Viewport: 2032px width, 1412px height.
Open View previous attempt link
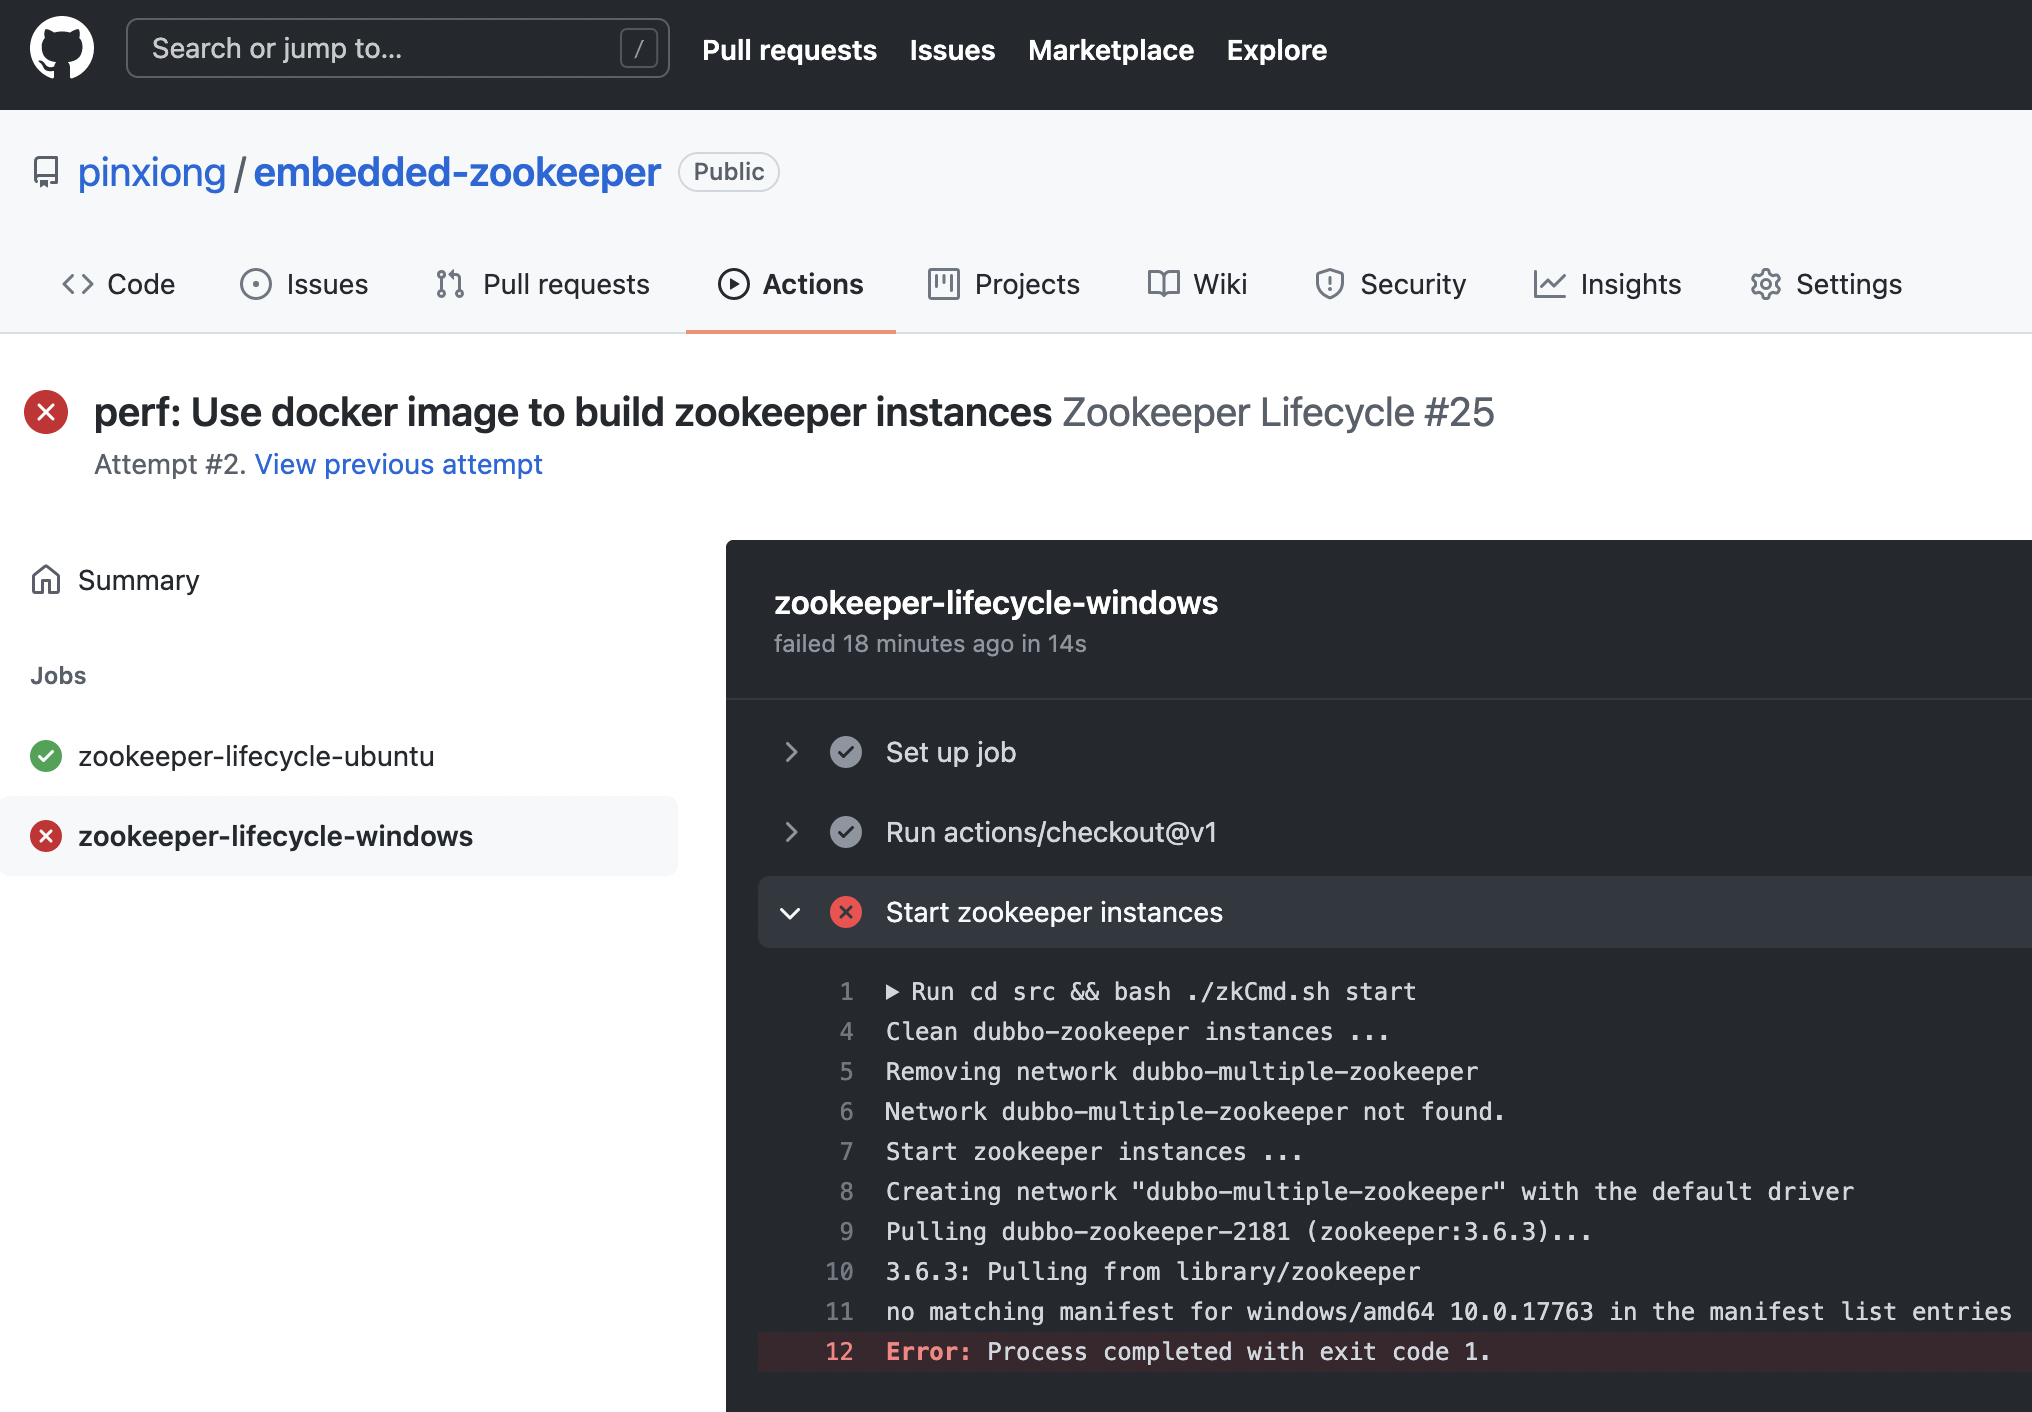point(398,464)
